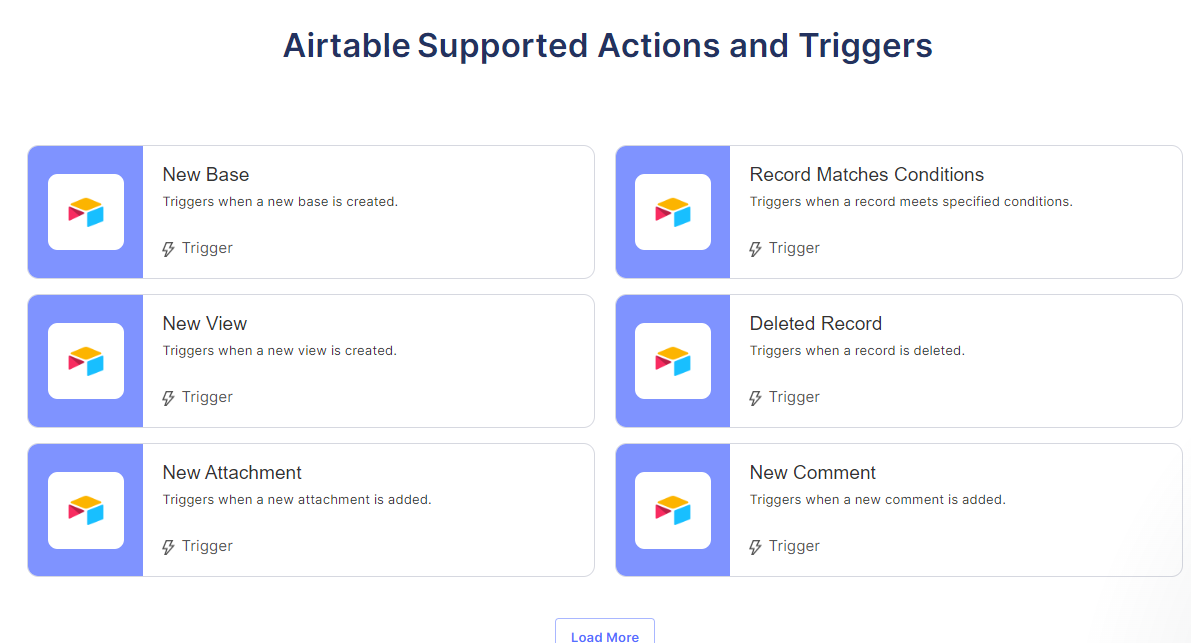Click the Airtable icon on the New Comment card

click(672, 509)
